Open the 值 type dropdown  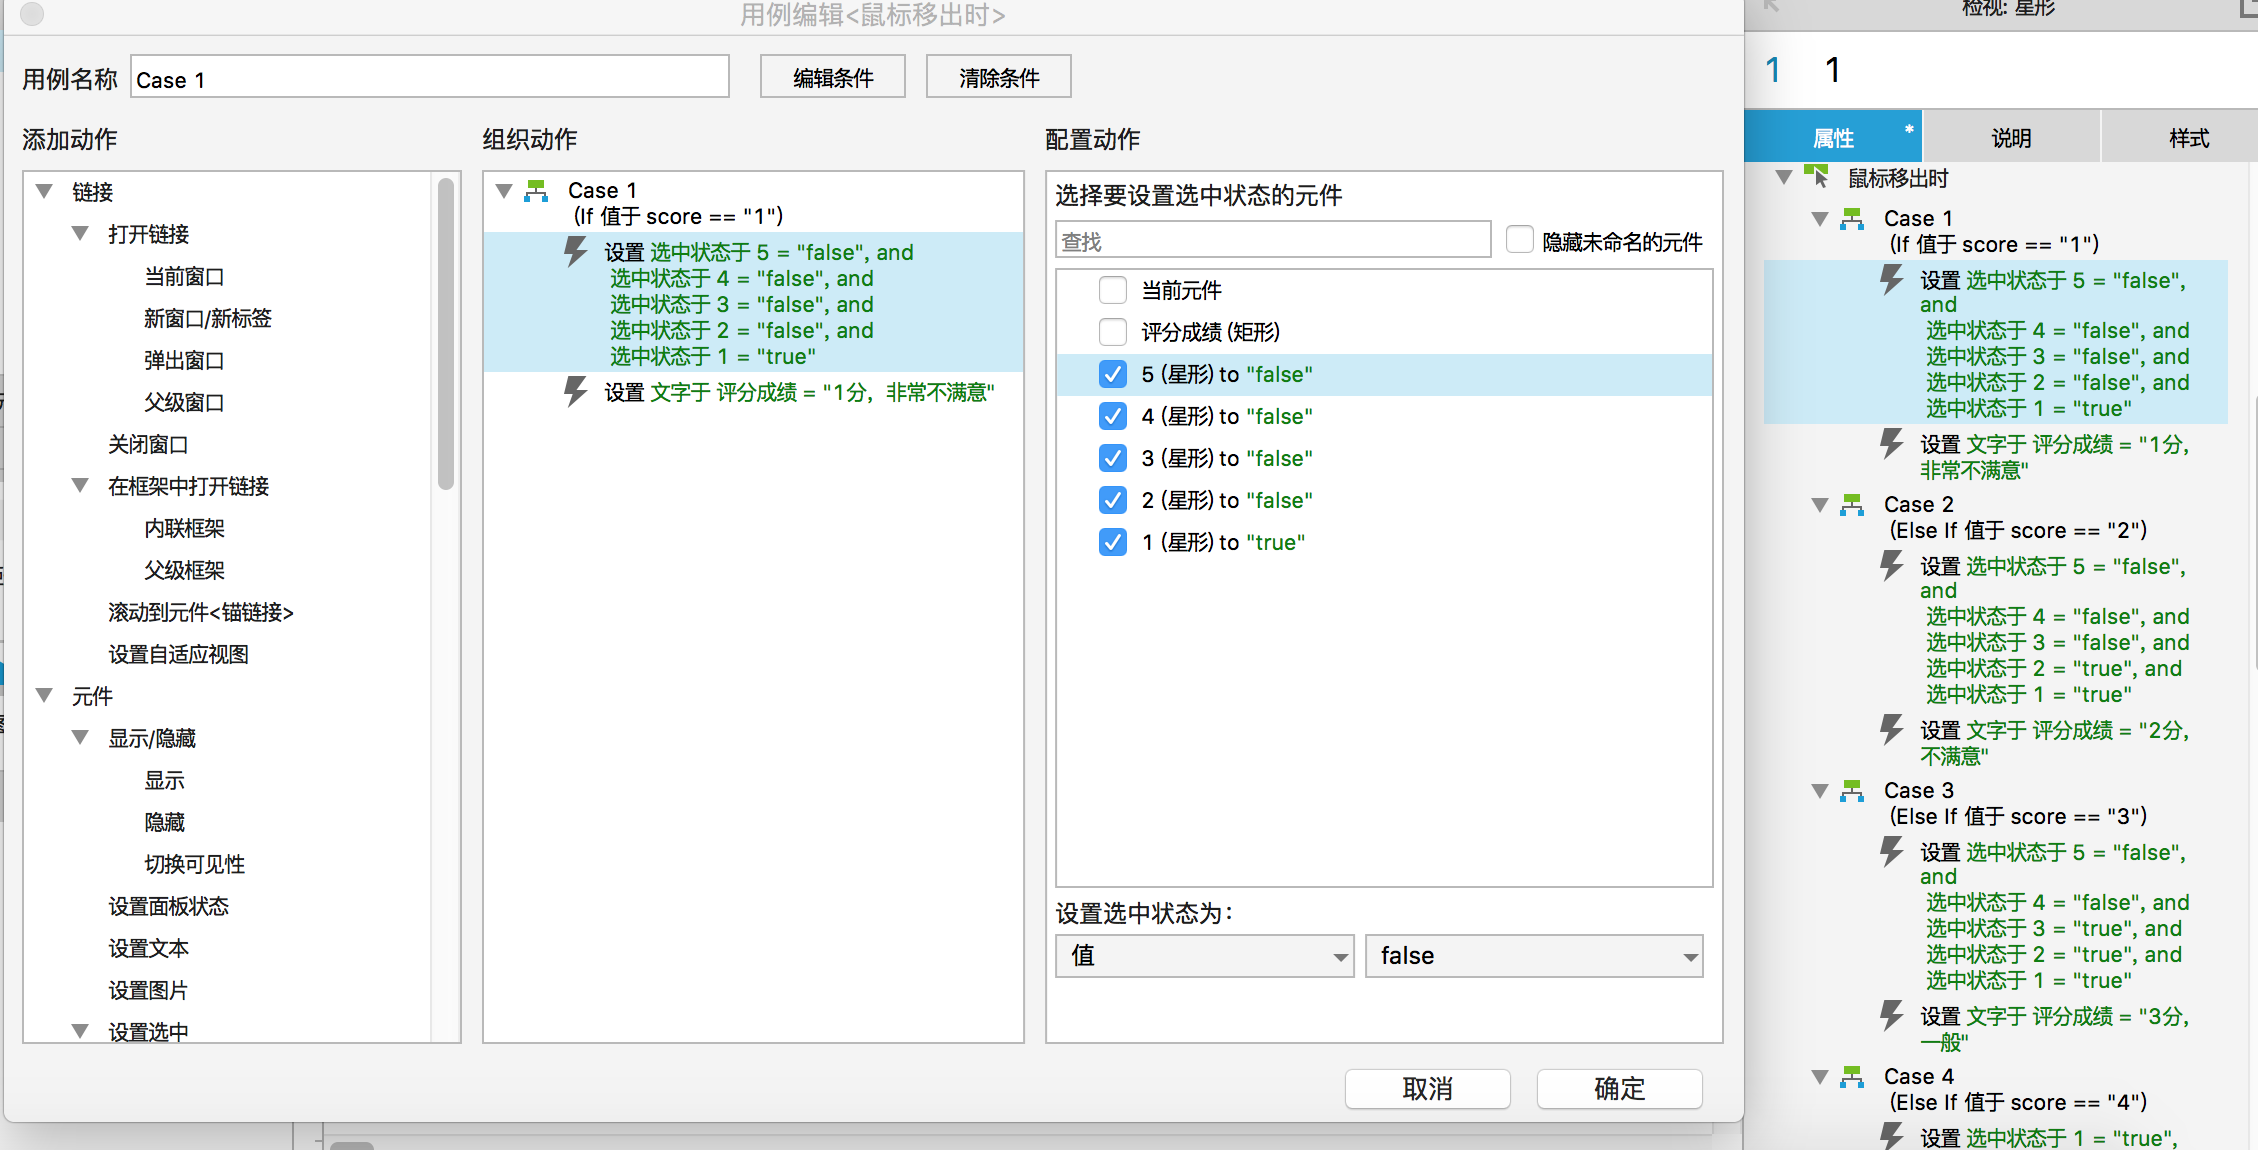coord(1204,956)
